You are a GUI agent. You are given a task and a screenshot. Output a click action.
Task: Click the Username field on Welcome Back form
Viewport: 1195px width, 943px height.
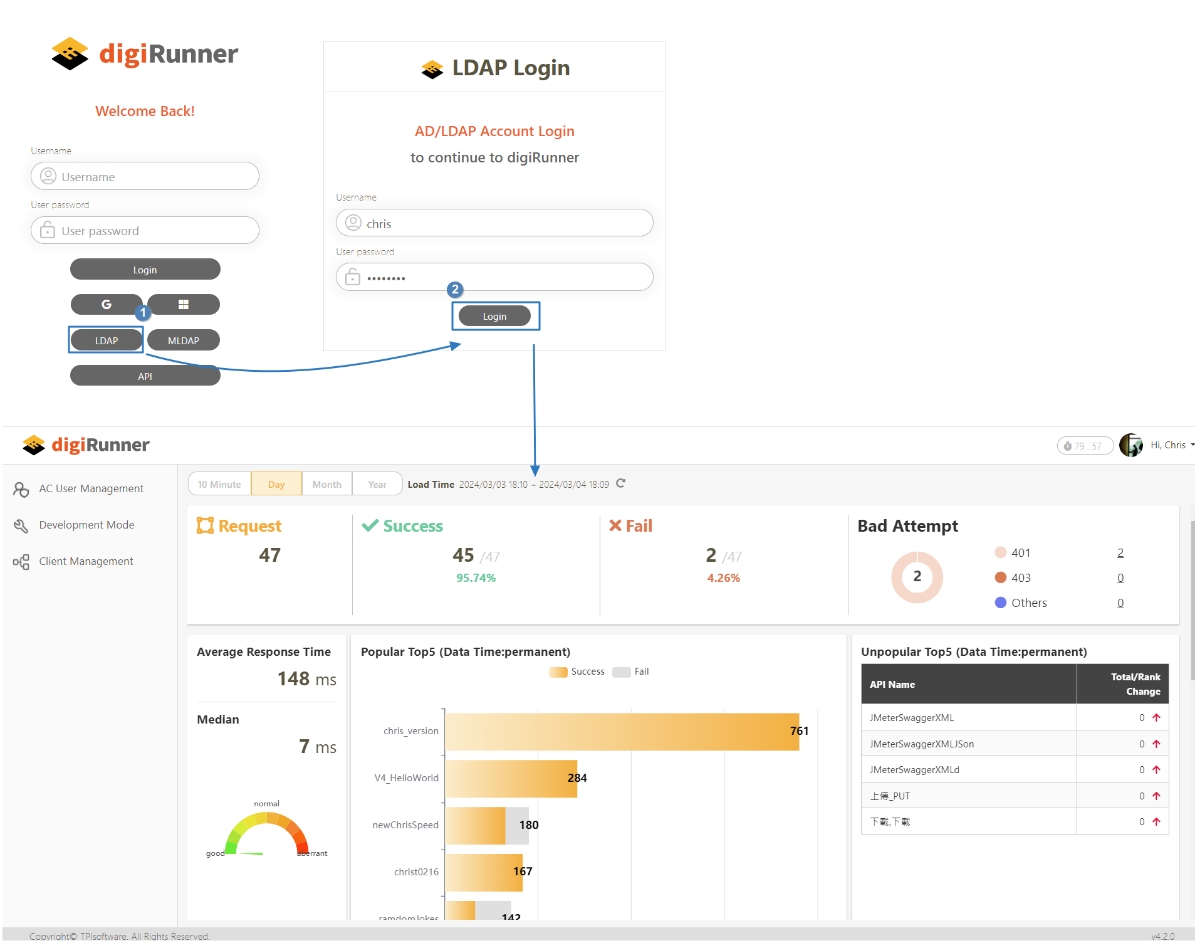[145, 177]
